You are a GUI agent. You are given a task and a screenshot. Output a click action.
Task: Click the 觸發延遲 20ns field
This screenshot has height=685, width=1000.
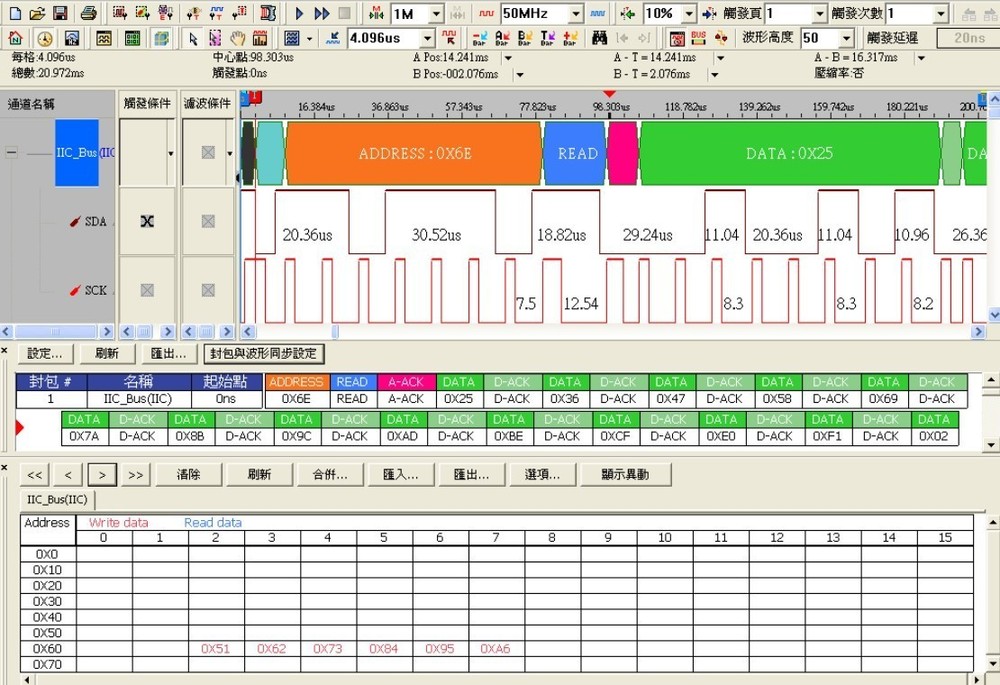point(968,38)
